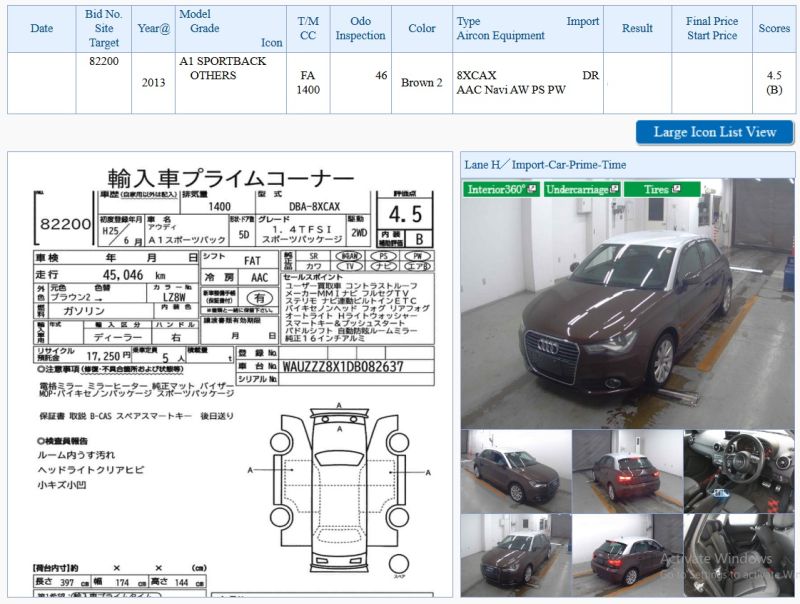The width and height of the screenshot is (800, 604).
Task: Click the FA 1400 transmission cell
Action: tap(308, 83)
